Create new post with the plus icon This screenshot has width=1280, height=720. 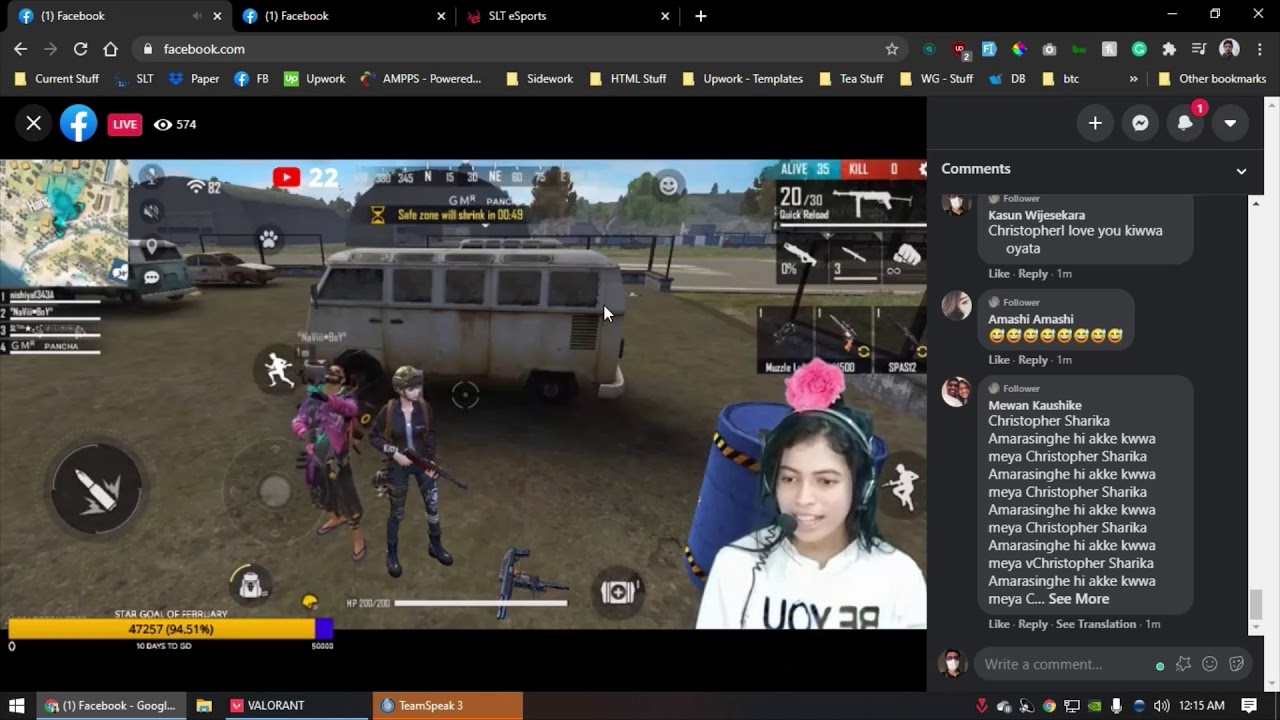tap(1095, 123)
